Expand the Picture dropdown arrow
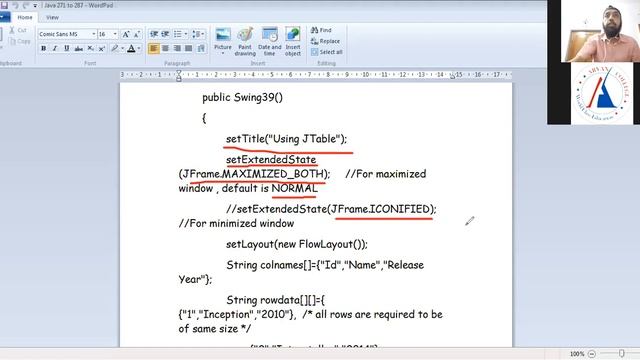The width and height of the screenshot is (640, 360). (x=223, y=53)
